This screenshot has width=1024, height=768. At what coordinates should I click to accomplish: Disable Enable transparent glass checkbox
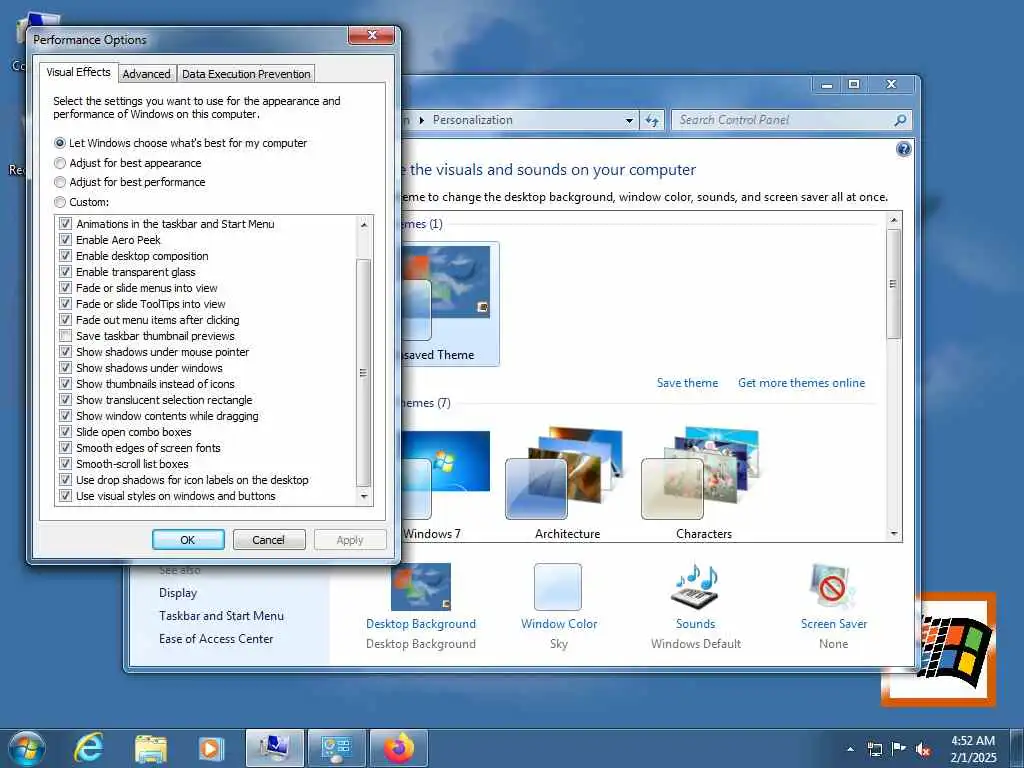tap(65, 272)
